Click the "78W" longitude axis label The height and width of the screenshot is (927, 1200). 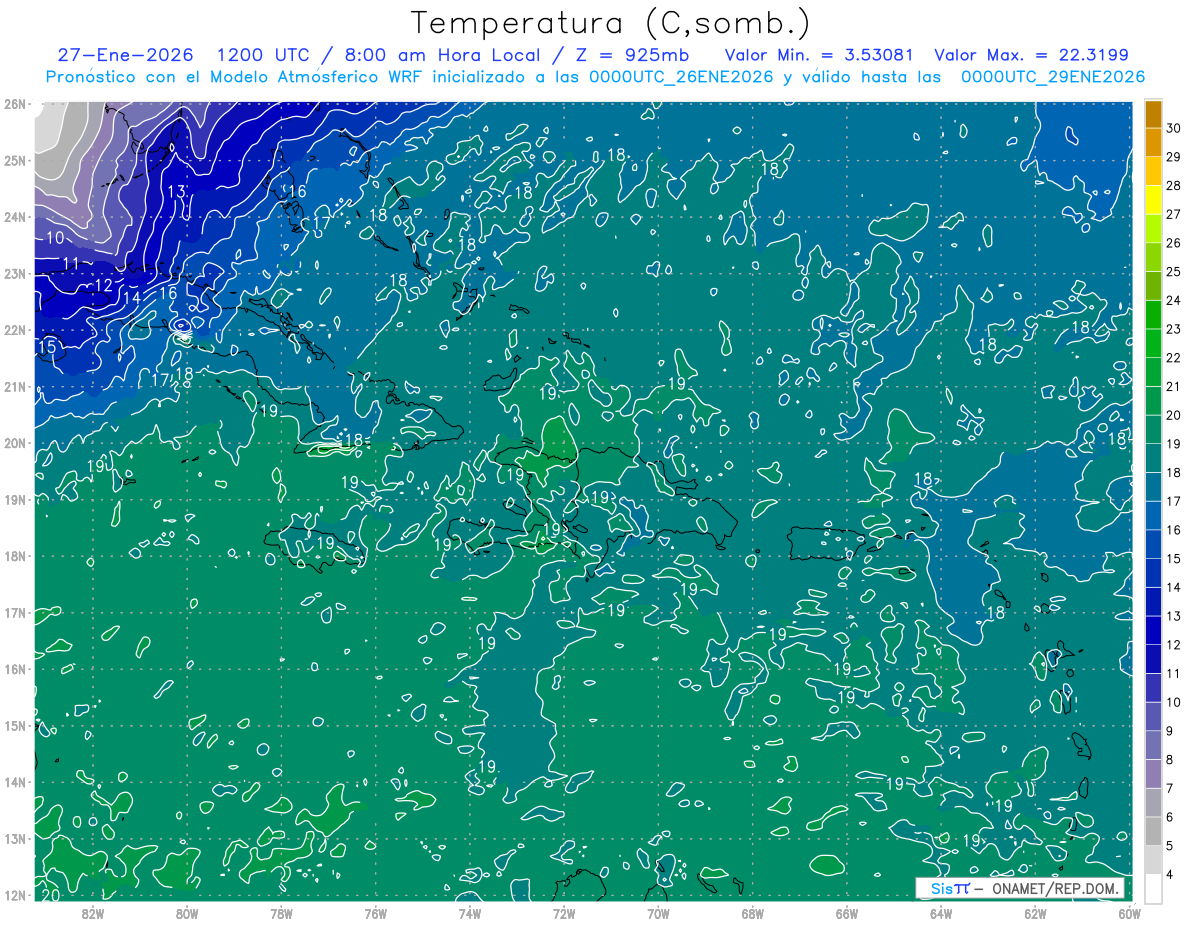pos(281,912)
